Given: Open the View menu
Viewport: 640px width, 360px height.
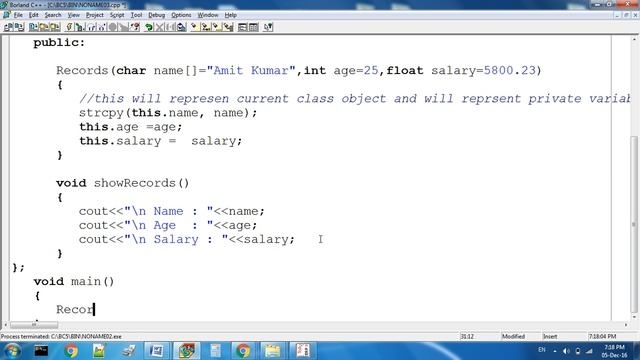Looking at the screenshot, I should click(73, 15).
